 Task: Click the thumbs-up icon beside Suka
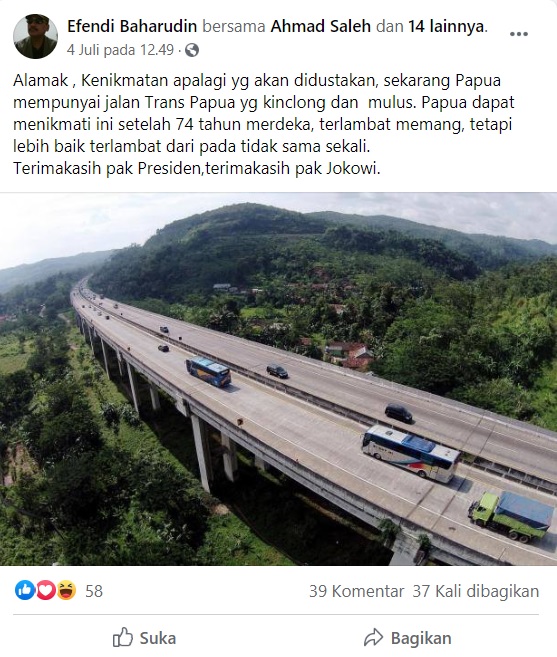(123, 638)
